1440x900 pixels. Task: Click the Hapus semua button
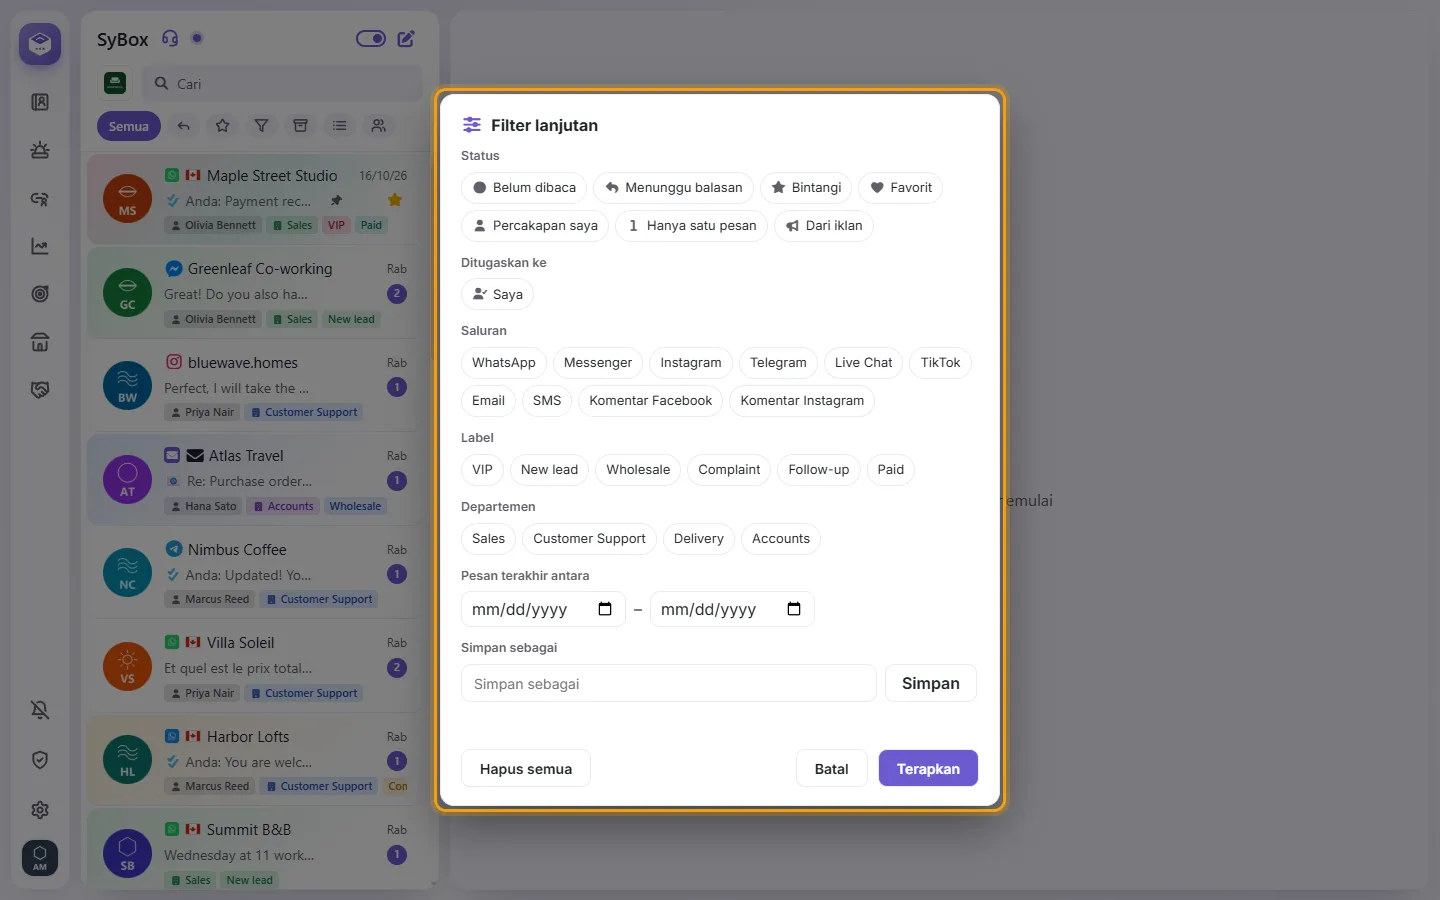coord(526,768)
